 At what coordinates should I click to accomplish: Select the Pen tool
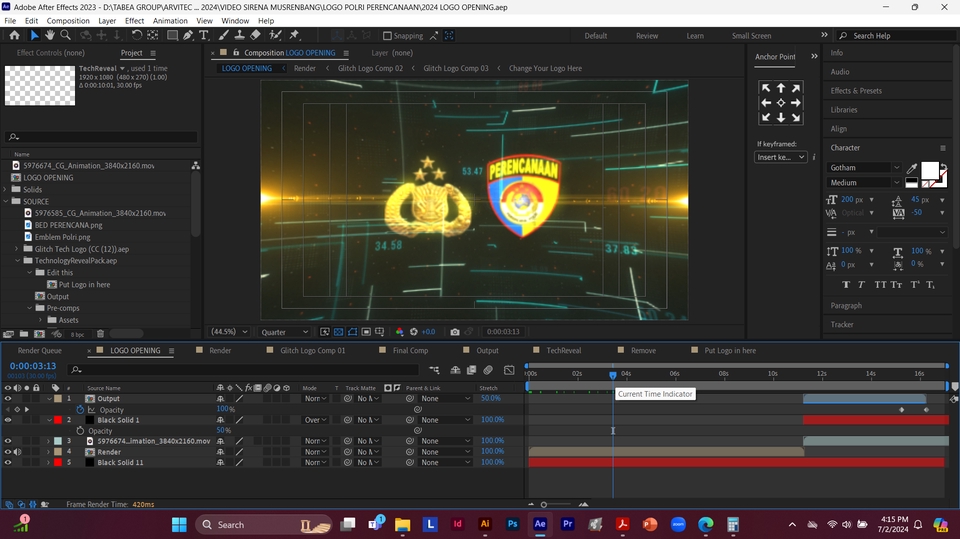(188, 36)
